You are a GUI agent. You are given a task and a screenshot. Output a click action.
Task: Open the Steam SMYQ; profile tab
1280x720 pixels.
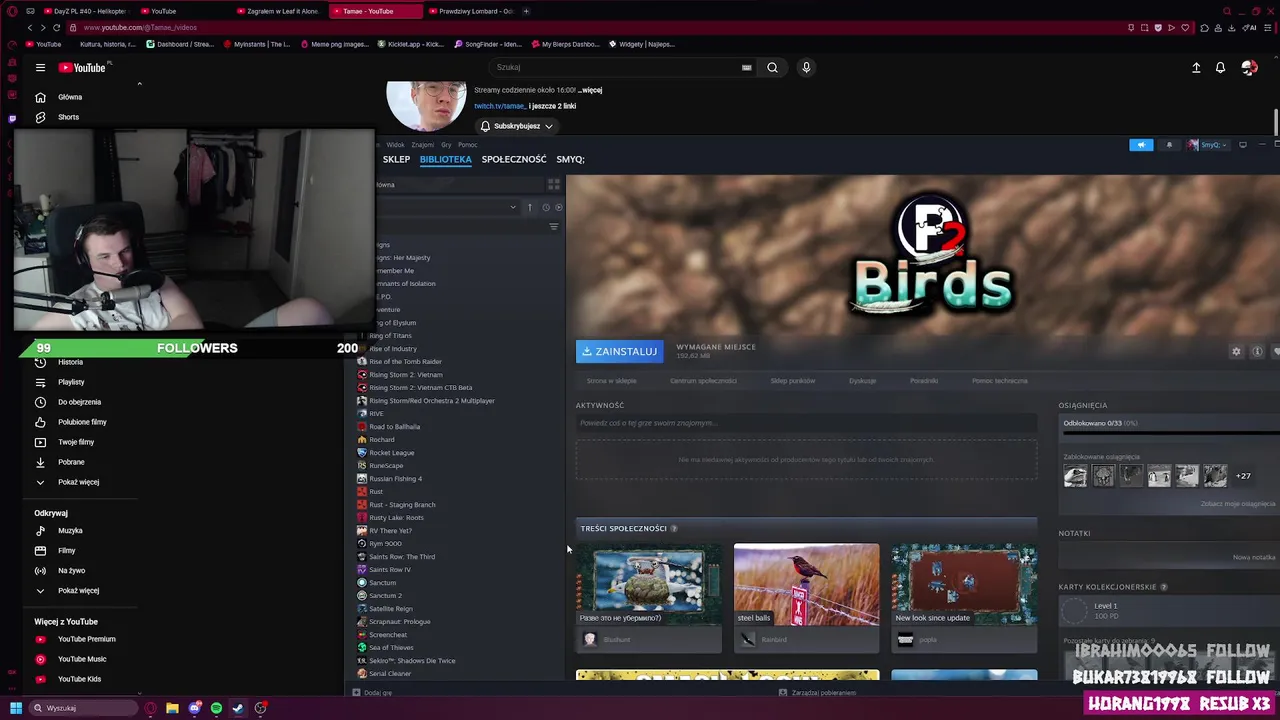[570, 159]
